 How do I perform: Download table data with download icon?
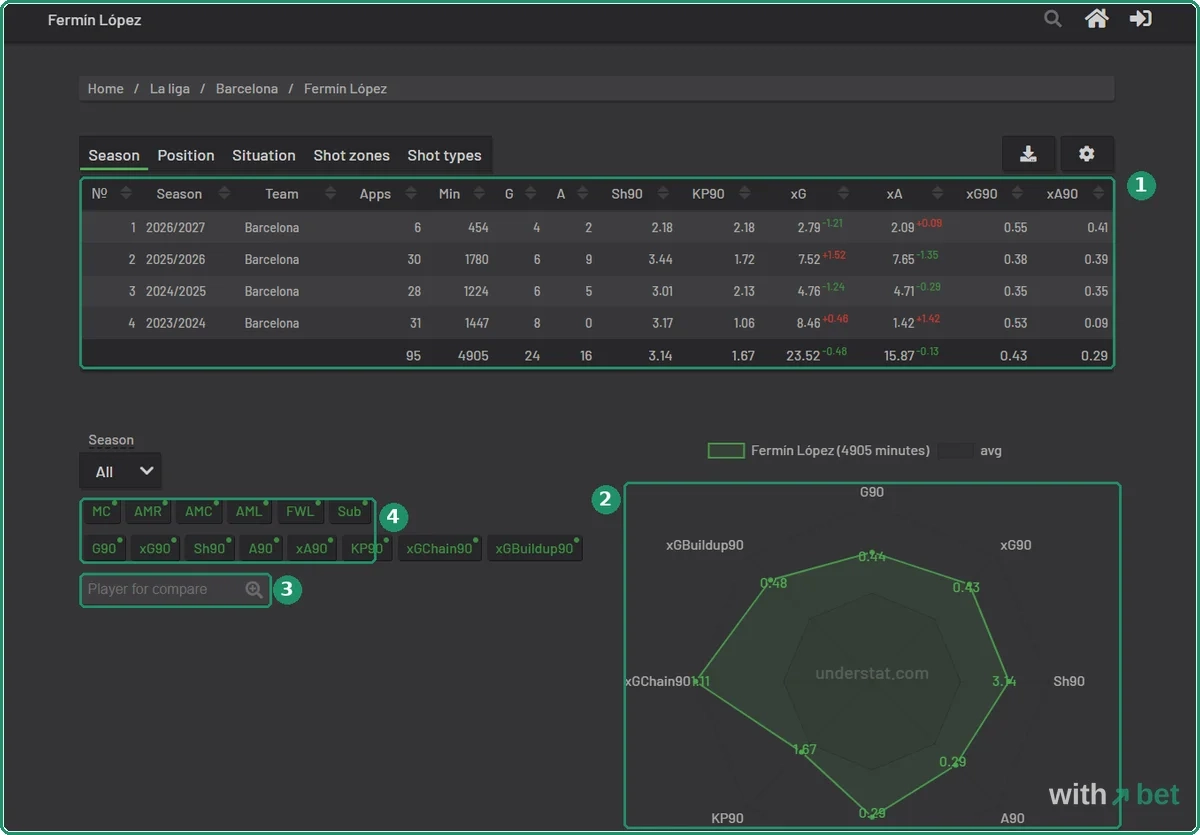pyautogui.click(x=1028, y=154)
